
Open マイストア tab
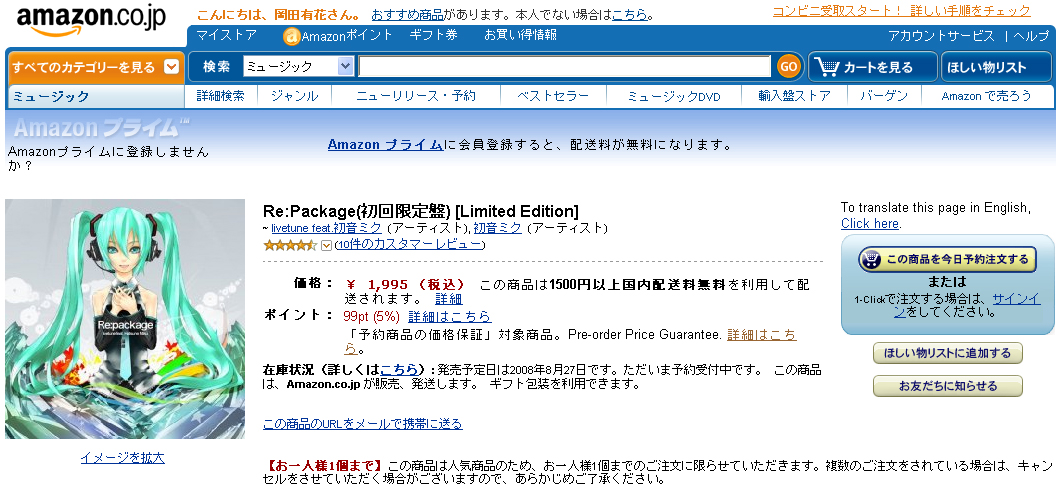[x=226, y=35]
